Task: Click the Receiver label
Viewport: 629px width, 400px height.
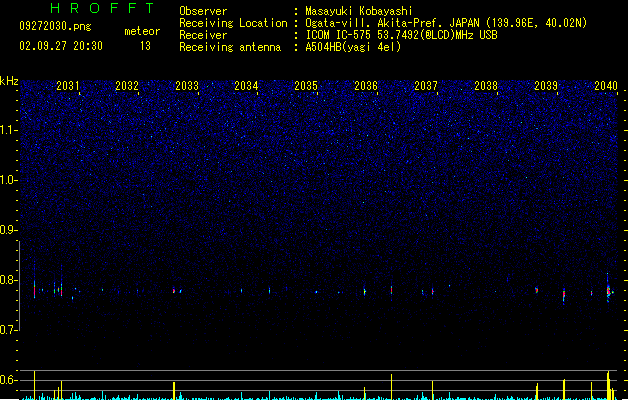Action: point(203,35)
